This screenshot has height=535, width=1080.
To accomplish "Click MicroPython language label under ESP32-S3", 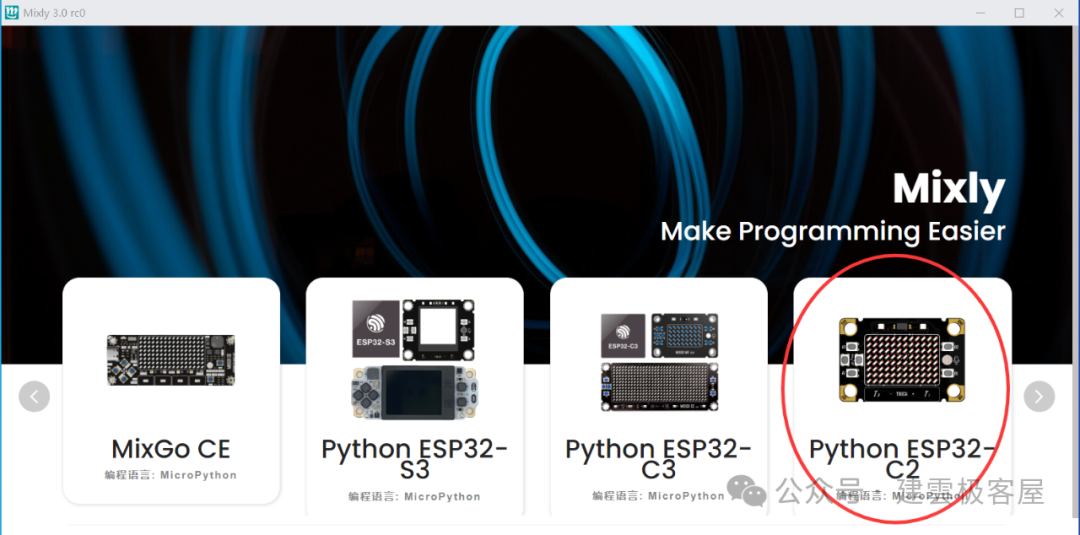I will (415, 496).
